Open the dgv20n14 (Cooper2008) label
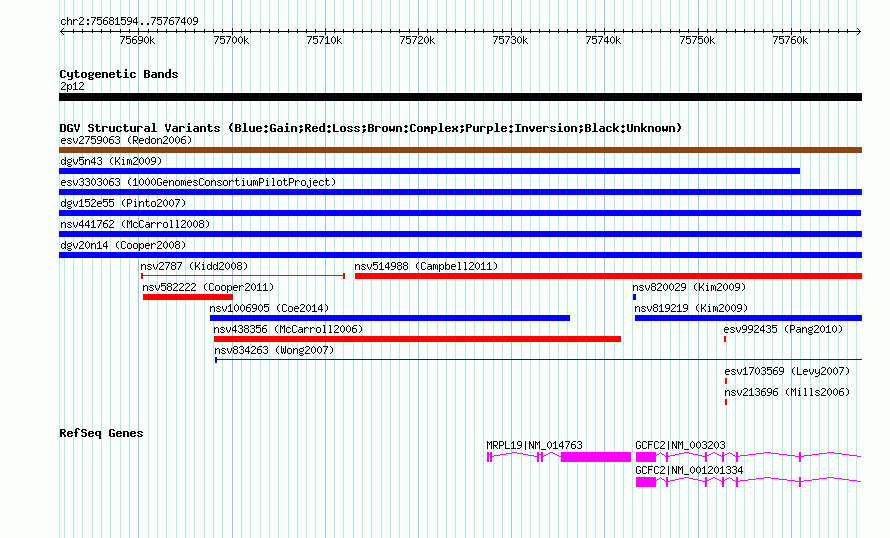Image resolution: width=890 pixels, height=538 pixels. pyautogui.click(x=123, y=245)
